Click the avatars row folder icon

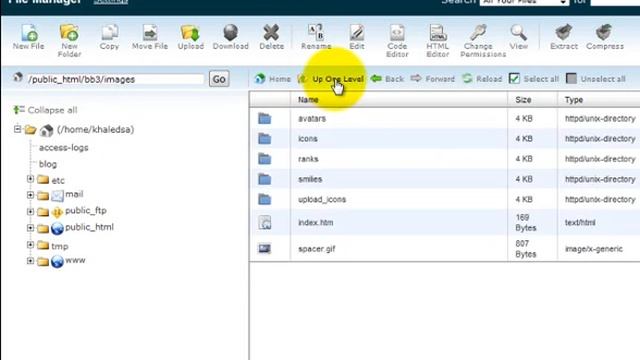point(264,118)
